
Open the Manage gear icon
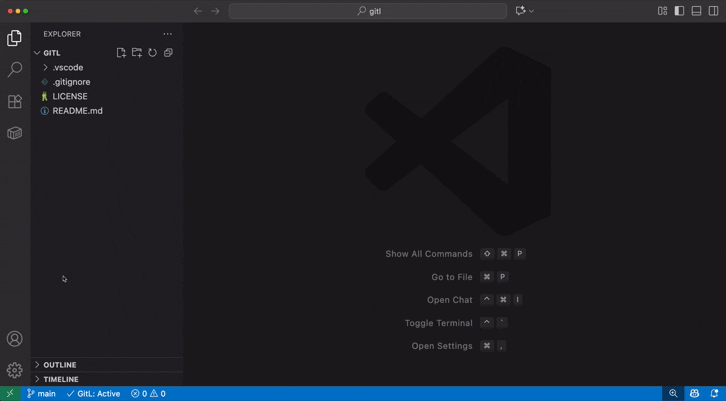pos(14,370)
